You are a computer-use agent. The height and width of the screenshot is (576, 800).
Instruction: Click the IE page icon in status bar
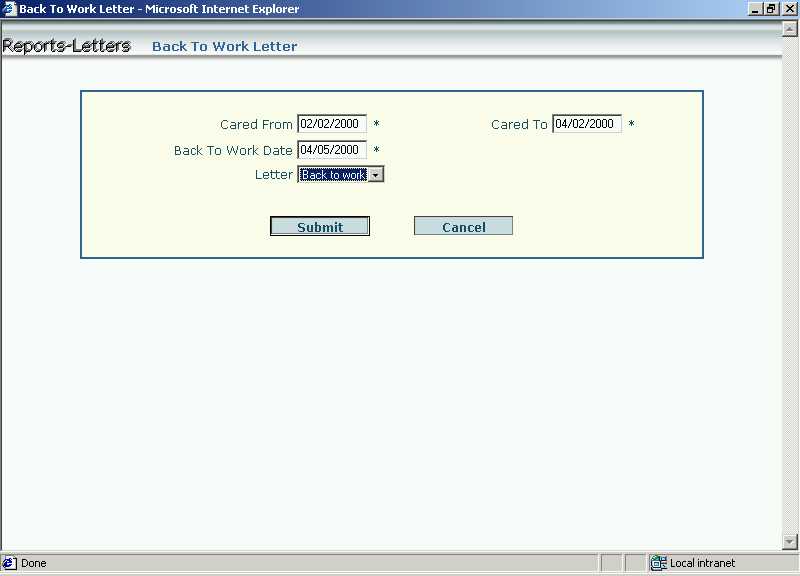[x=9, y=563]
